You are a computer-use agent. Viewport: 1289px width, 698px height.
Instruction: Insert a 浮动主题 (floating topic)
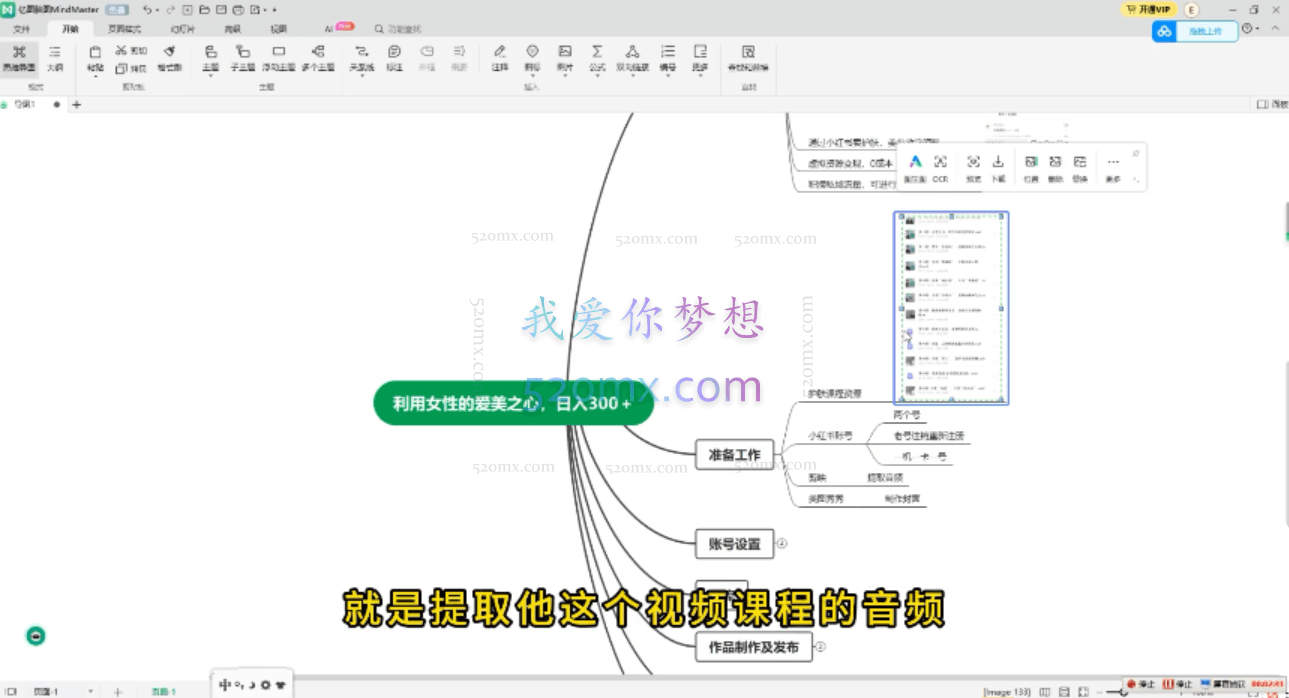pyautogui.click(x=278, y=57)
